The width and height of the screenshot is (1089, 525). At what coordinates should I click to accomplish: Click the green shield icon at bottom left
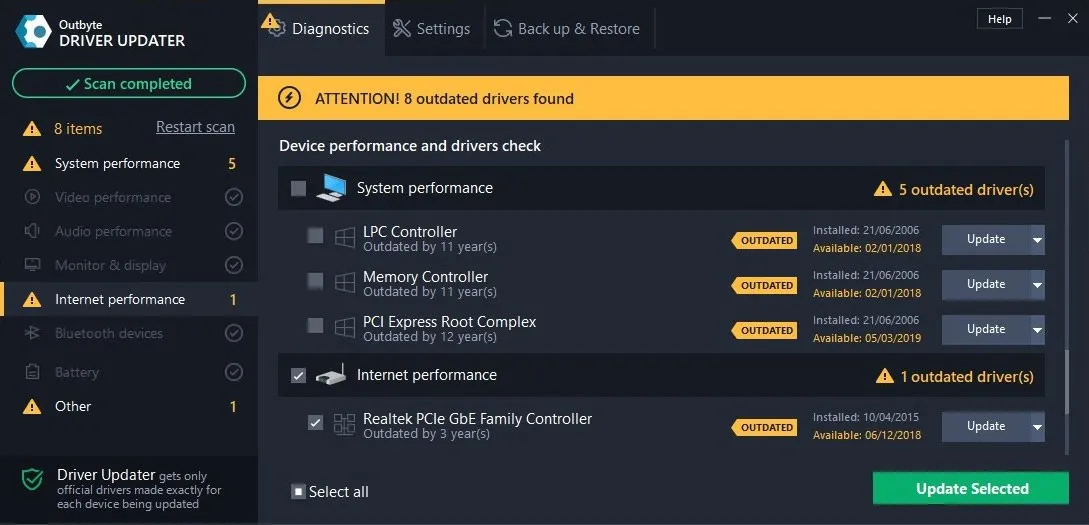[32, 479]
